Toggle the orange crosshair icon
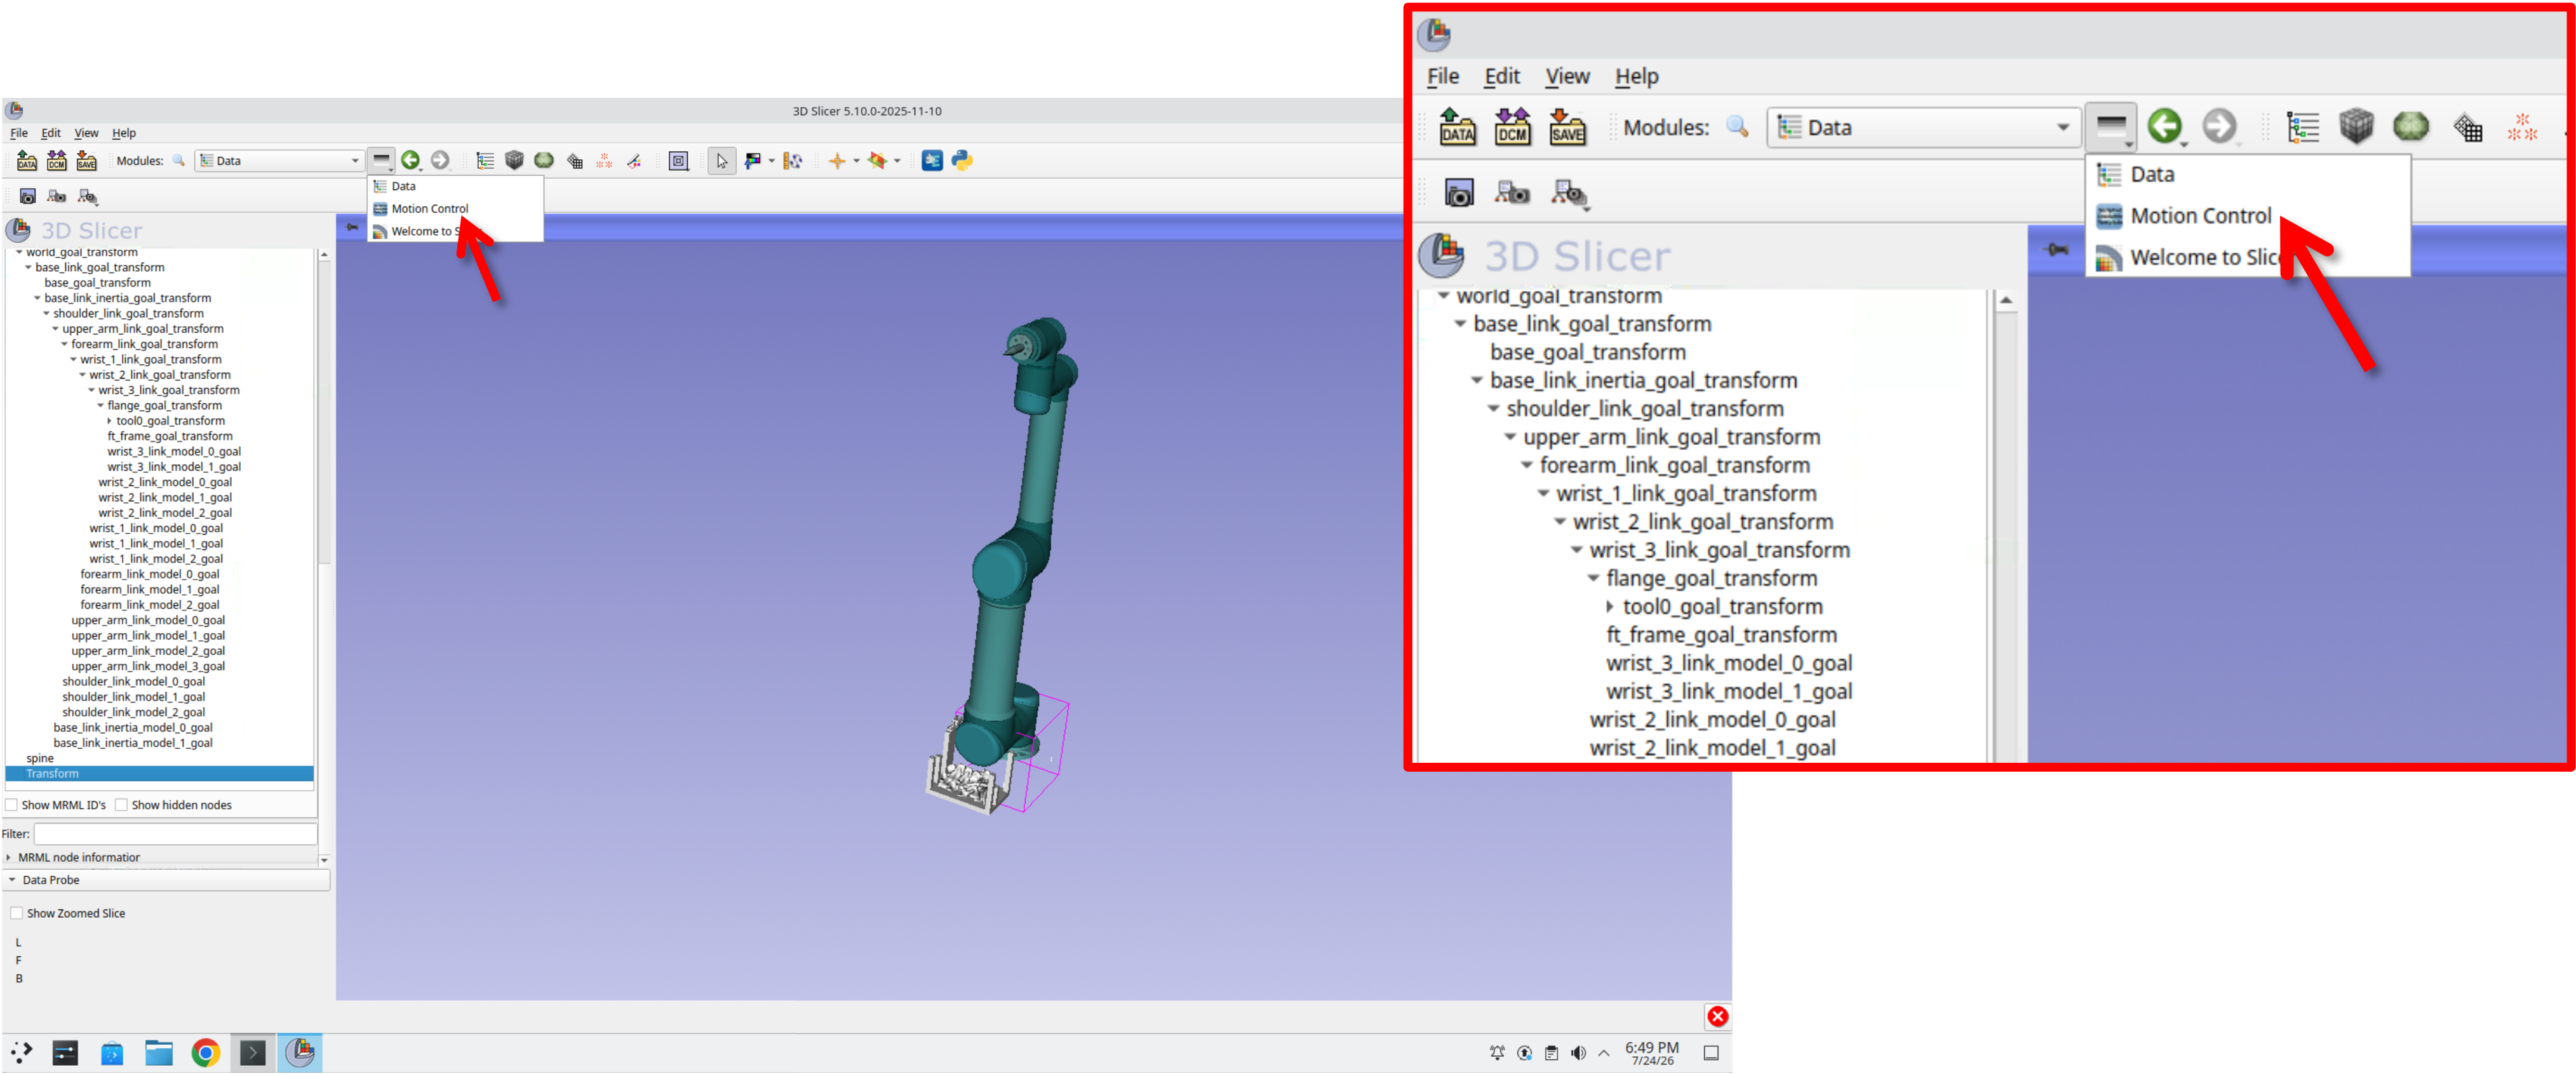The image size is (2576, 1074). [837, 160]
